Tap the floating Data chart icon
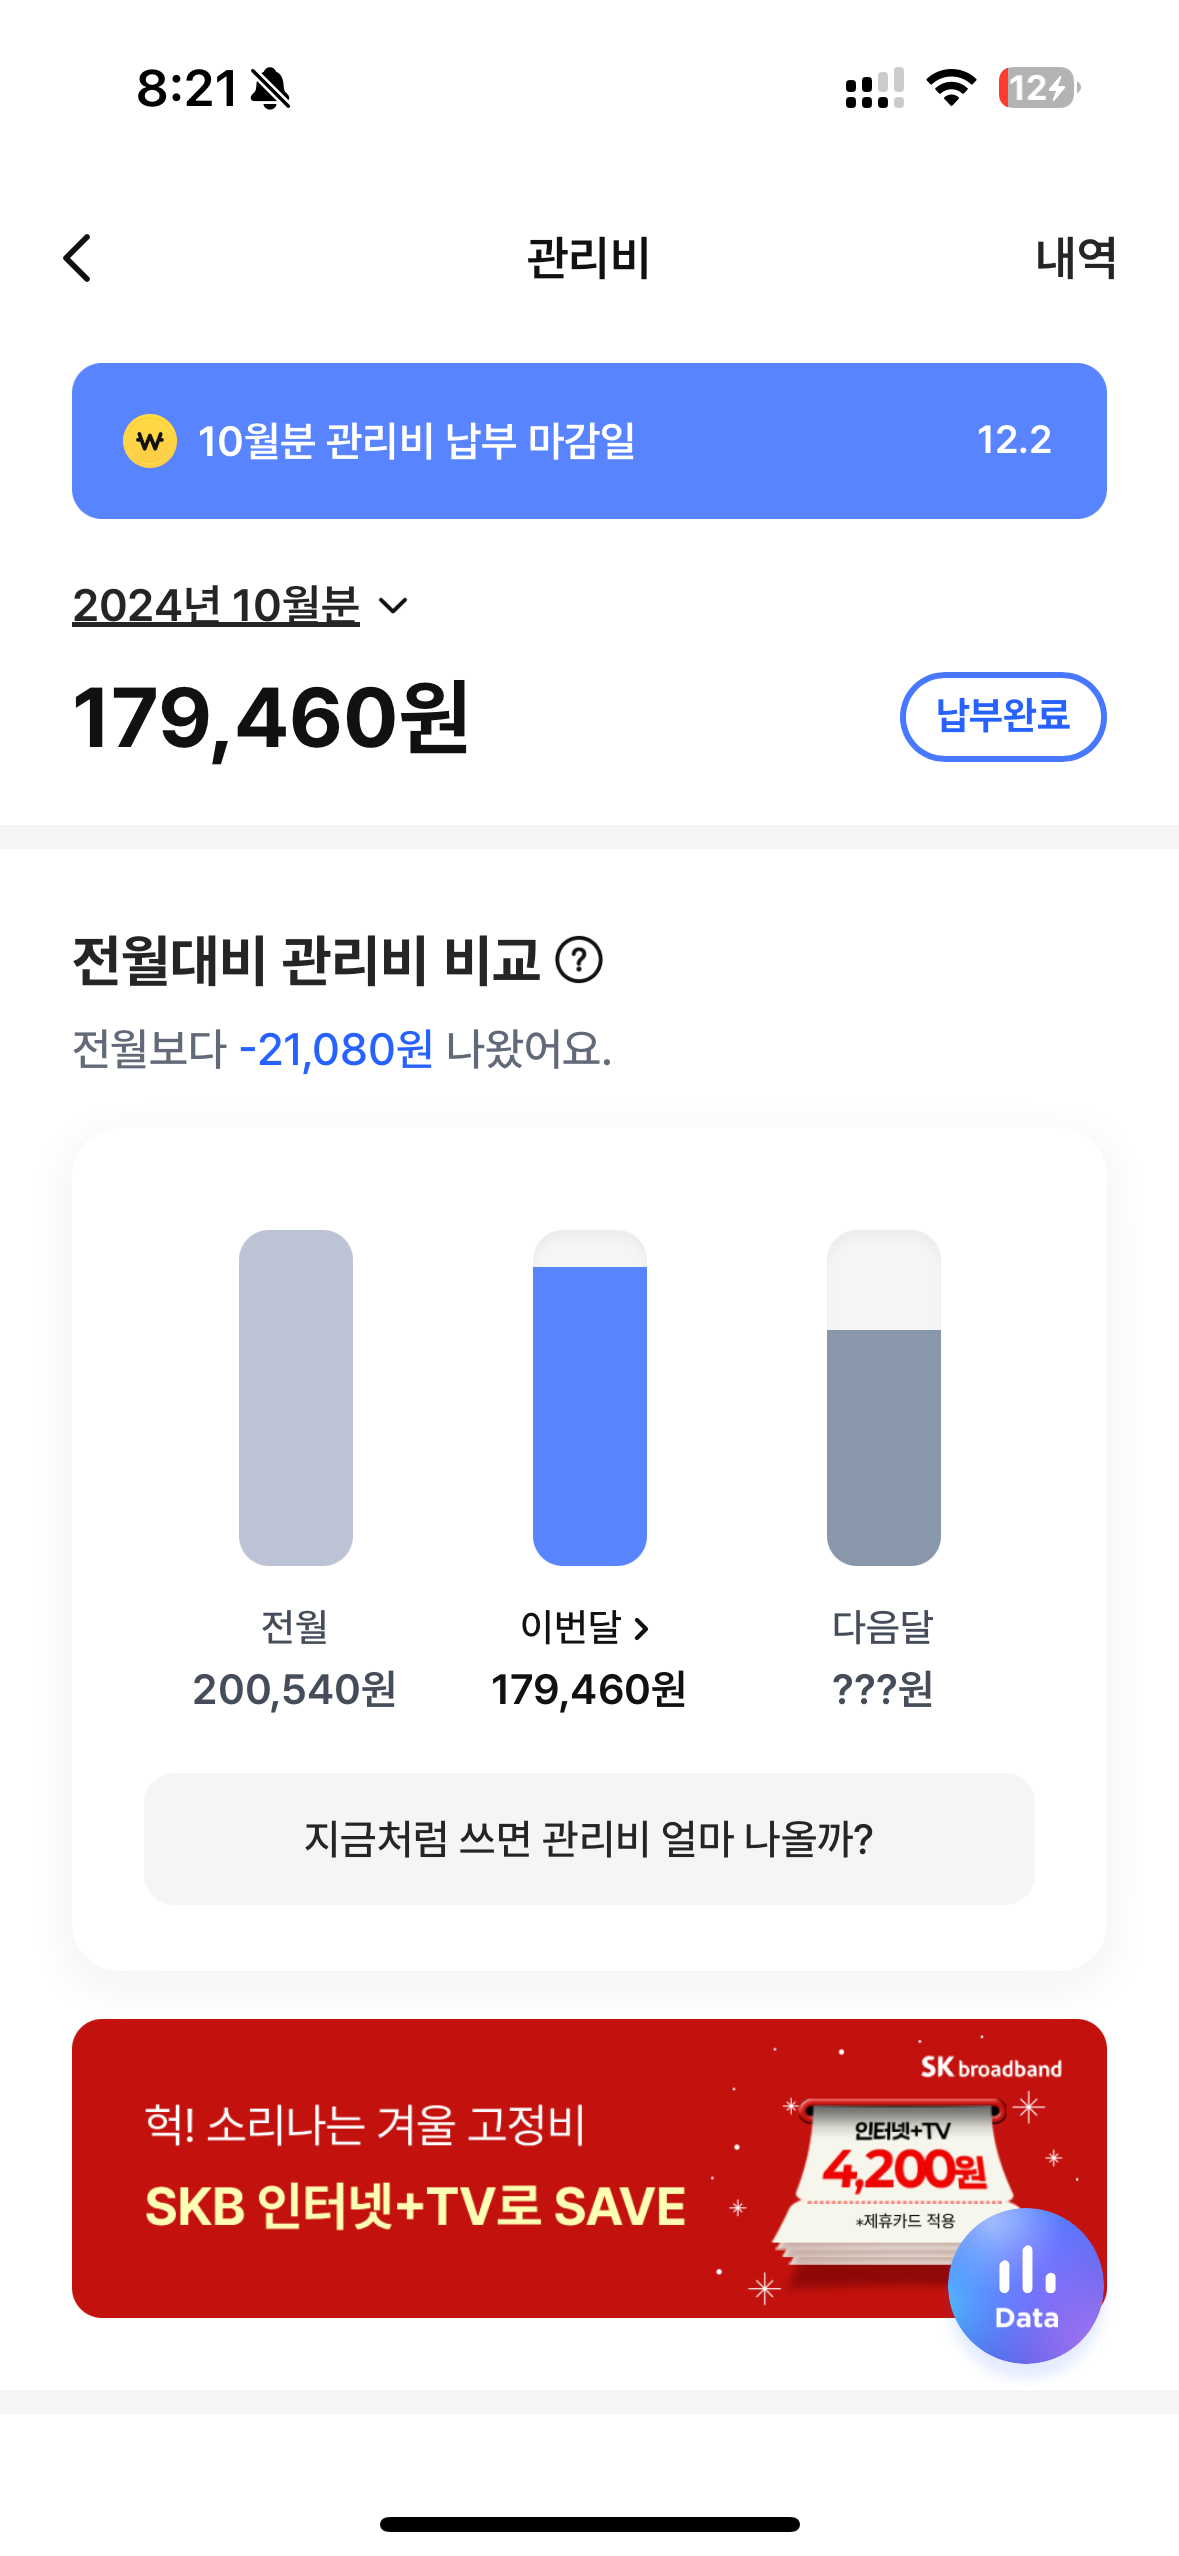The width and height of the screenshot is (1179, 2556). [x=1026, y=2285]
